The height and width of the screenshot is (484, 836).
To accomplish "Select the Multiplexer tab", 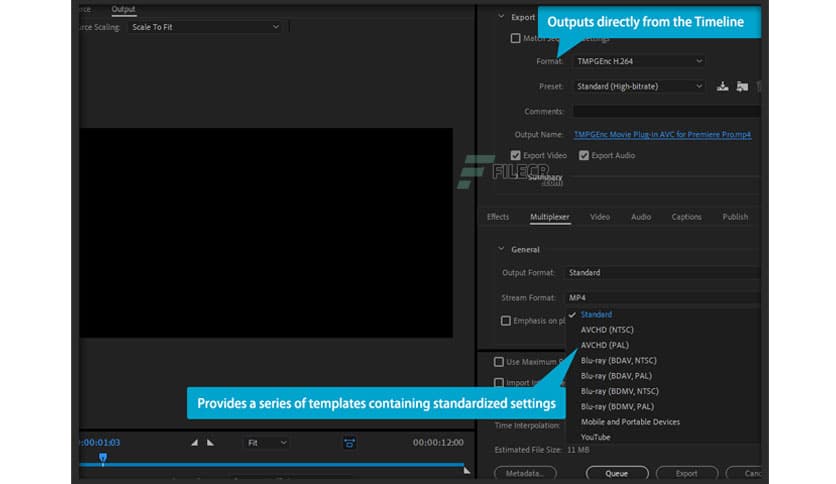I will tap(550, 217).
